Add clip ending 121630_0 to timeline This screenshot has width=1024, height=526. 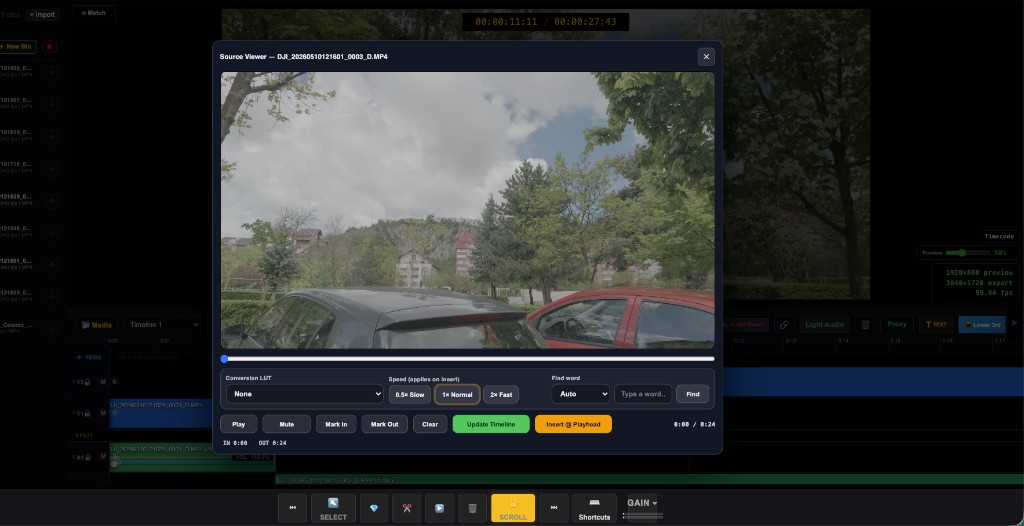(x=51, y=297)
